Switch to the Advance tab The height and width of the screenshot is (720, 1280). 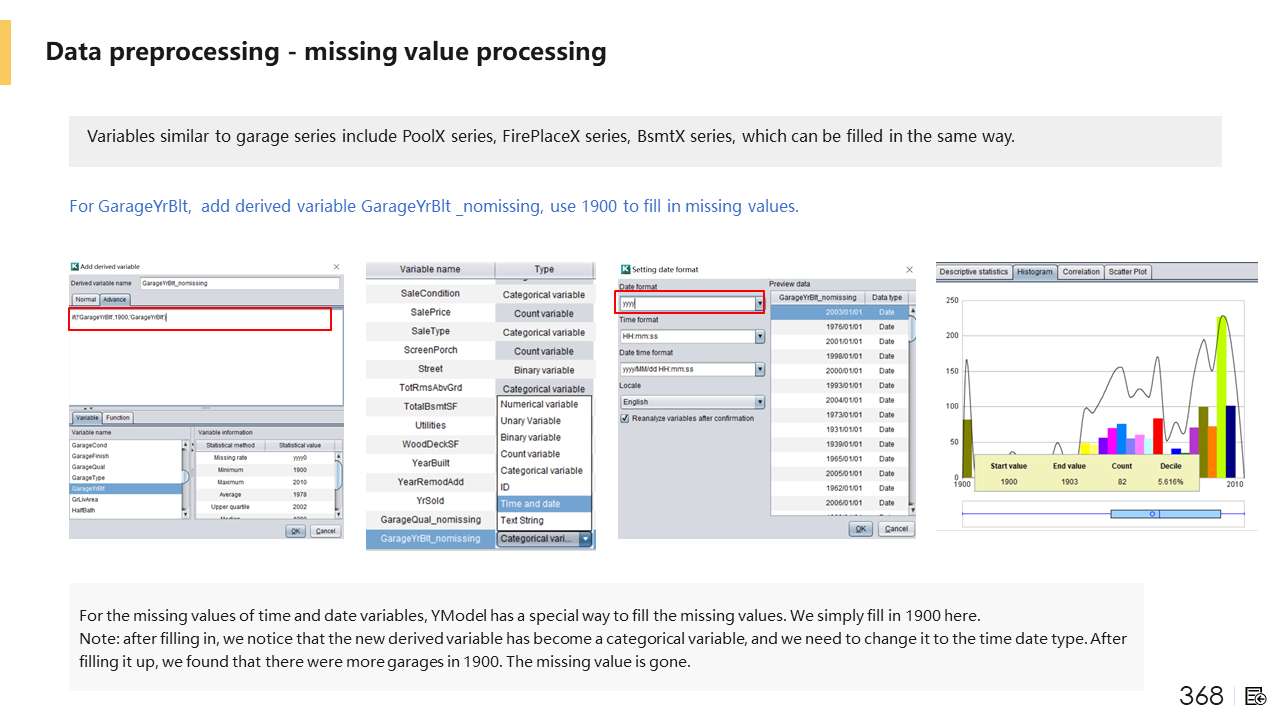pyautogui.click(x=115, y=299)
